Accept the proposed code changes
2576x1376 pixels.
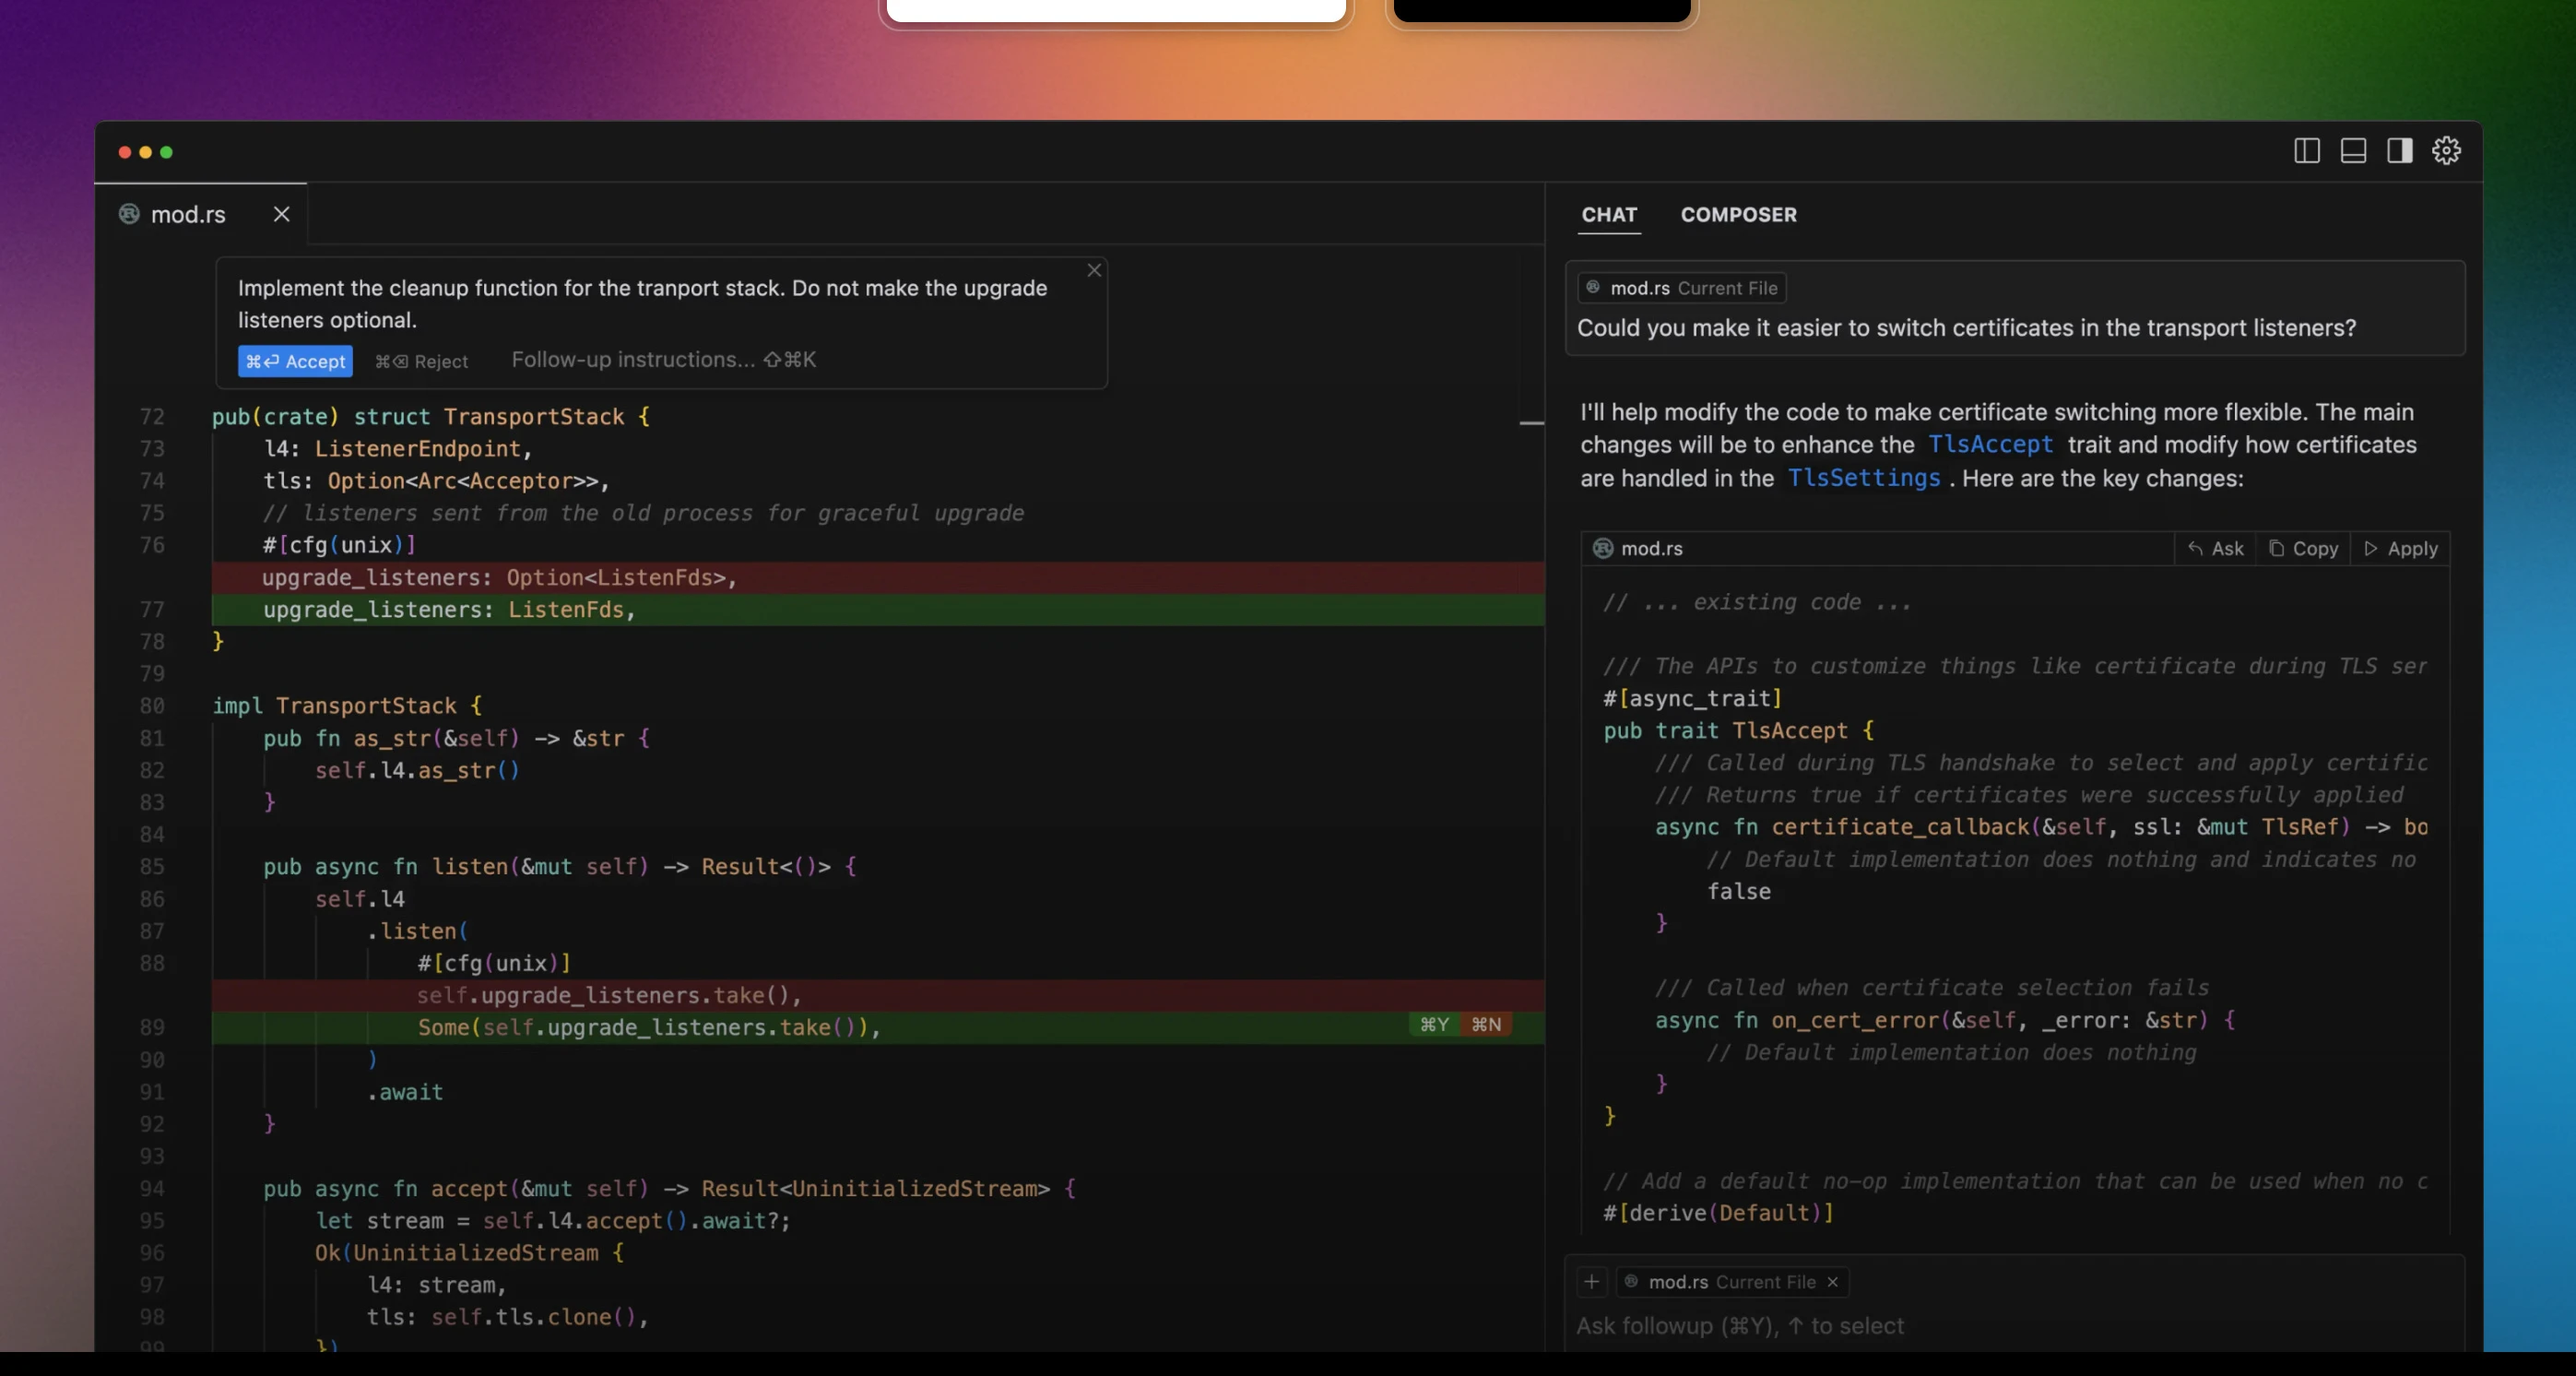tap(295, 361)
